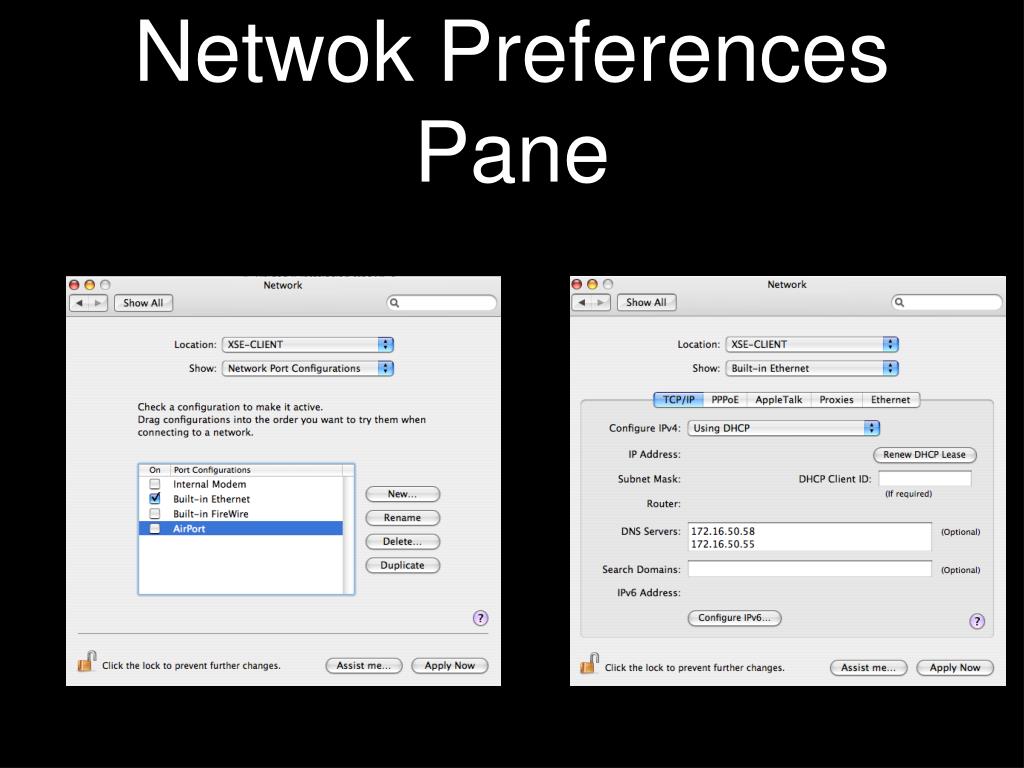Switch to the PPPoE tab
The image size is (1024, 768).
click(x=725, y=400)
